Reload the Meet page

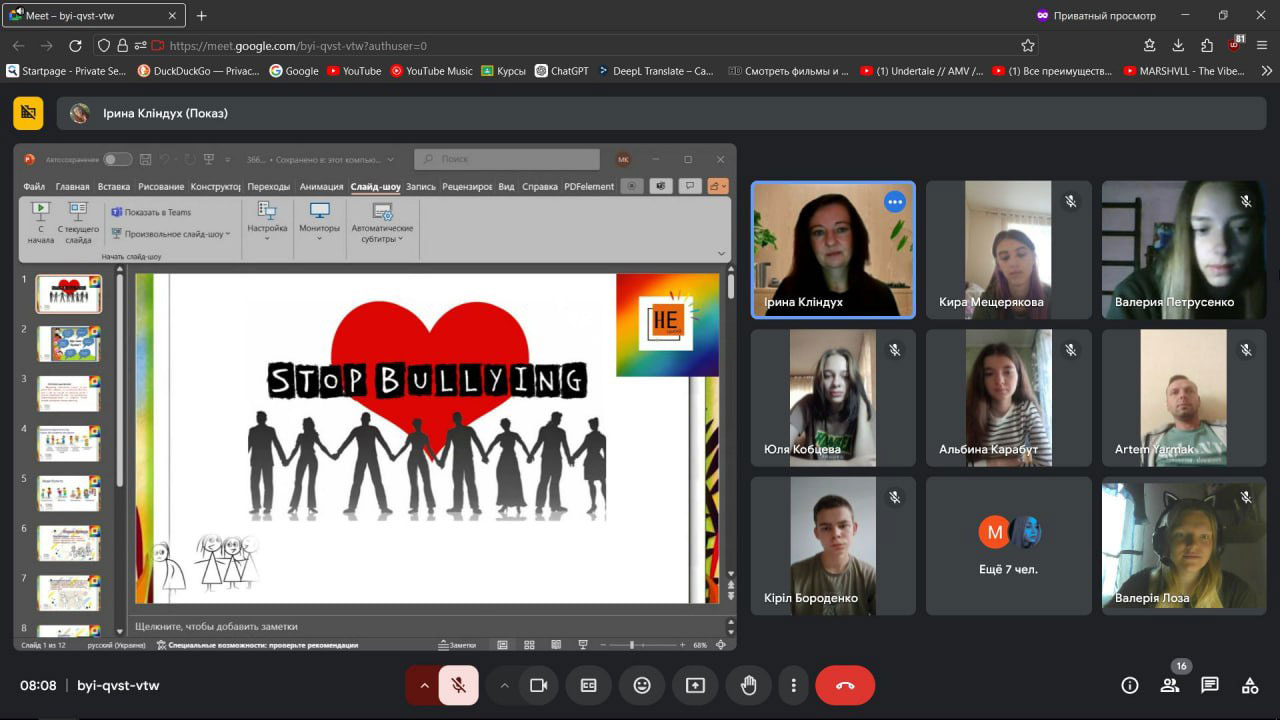(75, 45)
